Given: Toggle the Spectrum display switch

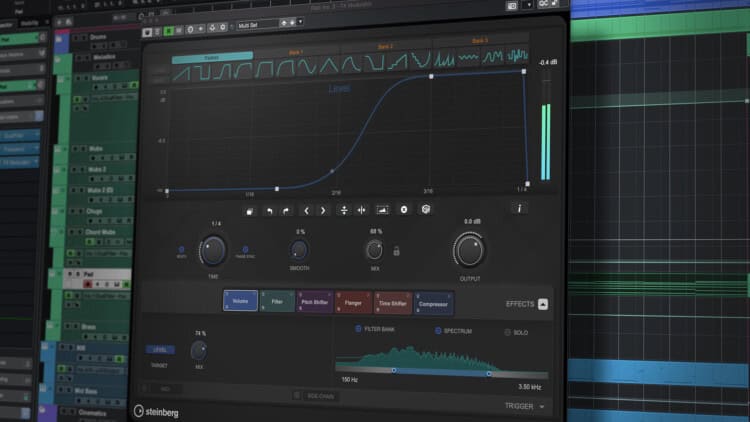Looking at the screenshot, I should [438, 331].
